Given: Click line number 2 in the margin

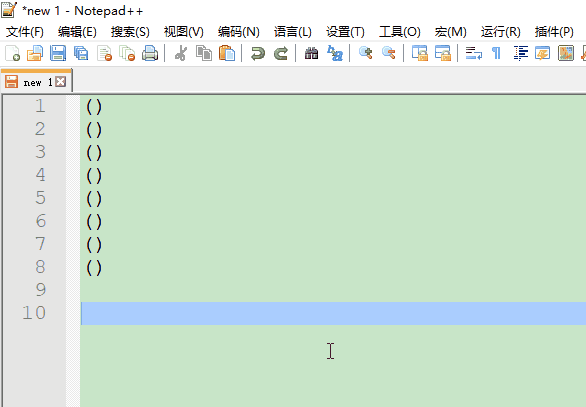Looking at the screenshot, I should [x=40, y=130].
